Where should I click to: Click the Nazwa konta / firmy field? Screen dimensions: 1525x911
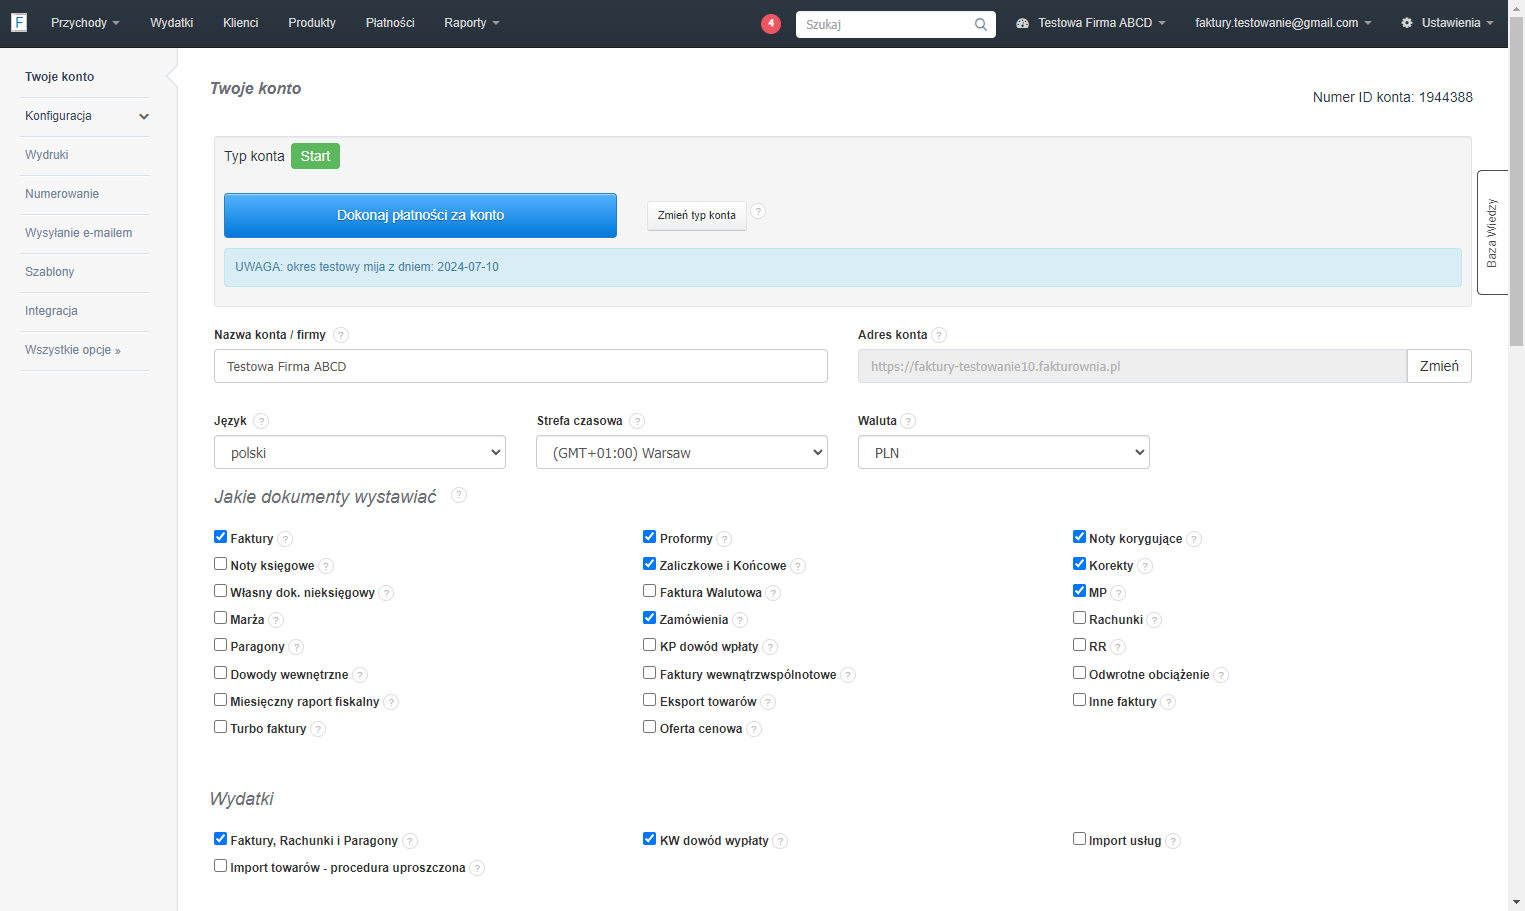[x=521, y=366]
